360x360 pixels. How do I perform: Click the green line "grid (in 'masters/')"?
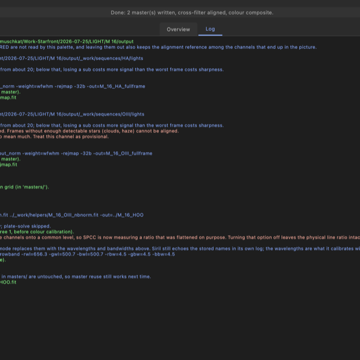[x=25, y=187]
